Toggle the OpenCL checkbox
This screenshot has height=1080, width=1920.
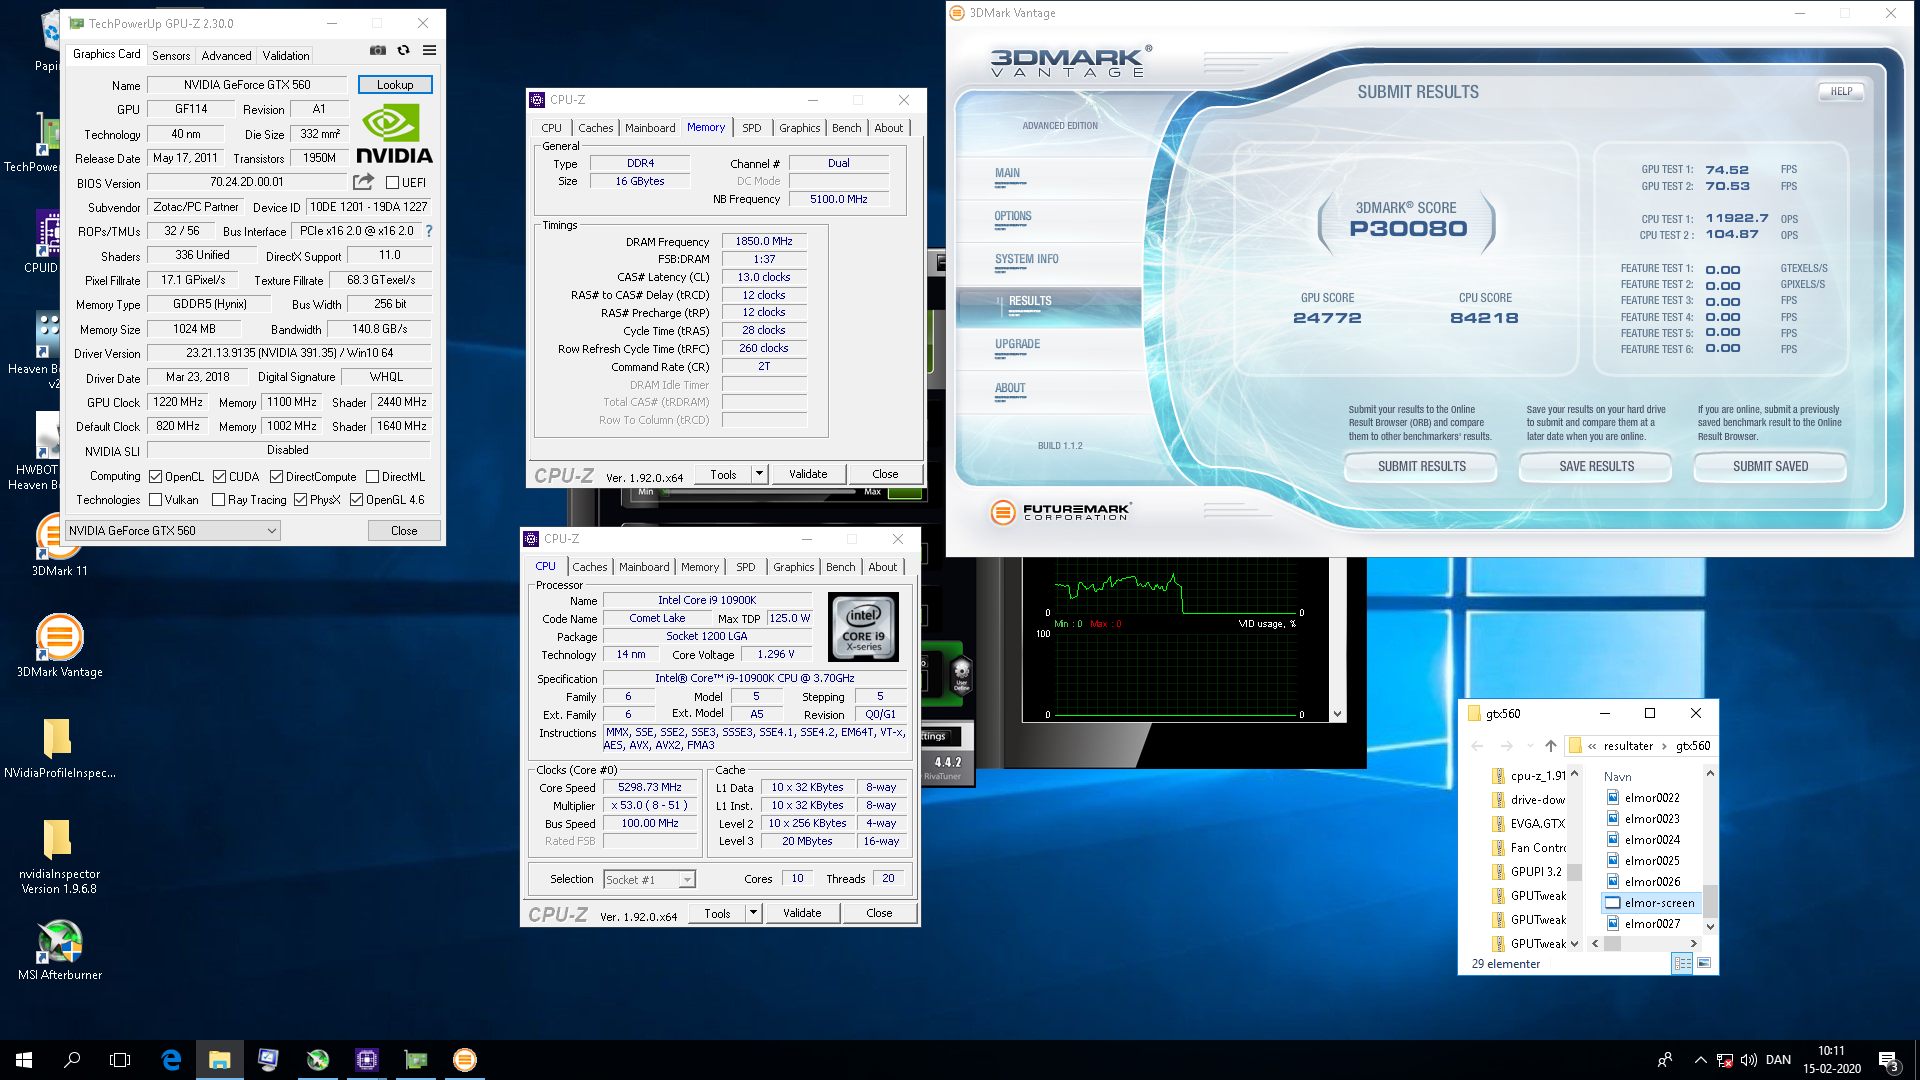click(x=155, y=477)
